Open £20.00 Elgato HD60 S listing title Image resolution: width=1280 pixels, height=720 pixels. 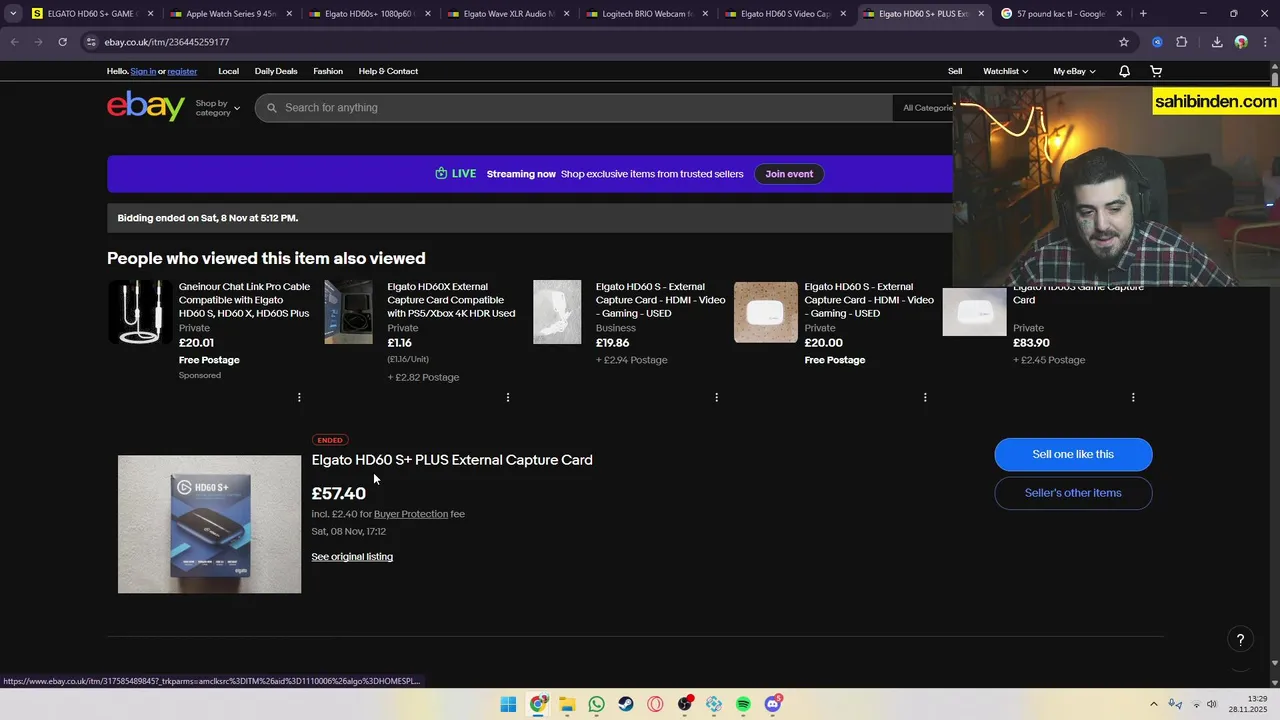click(869, 300)
